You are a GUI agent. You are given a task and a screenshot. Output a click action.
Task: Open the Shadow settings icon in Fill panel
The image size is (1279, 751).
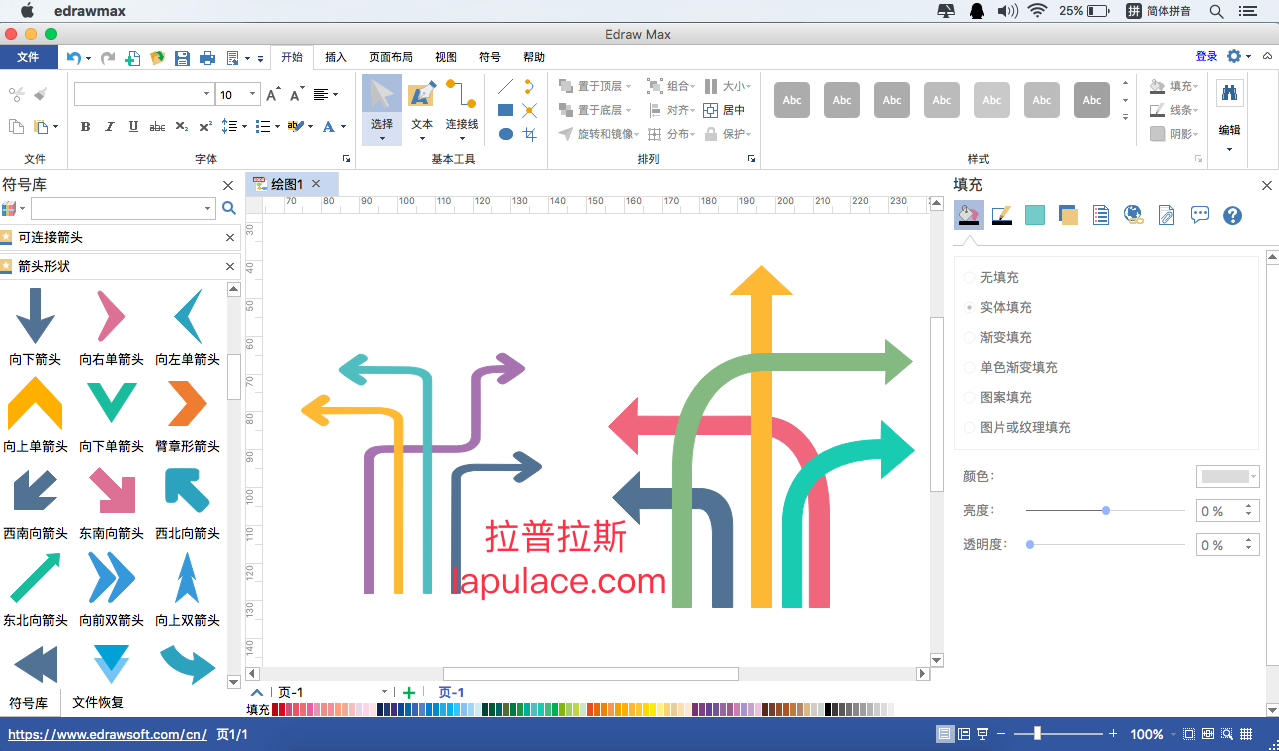[1068, 214]
